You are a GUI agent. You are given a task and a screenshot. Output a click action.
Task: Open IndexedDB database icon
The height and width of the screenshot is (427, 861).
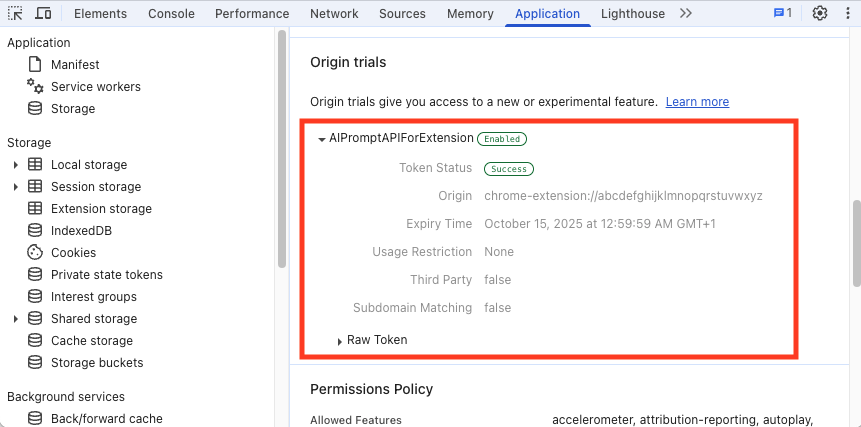click(35, 231)
